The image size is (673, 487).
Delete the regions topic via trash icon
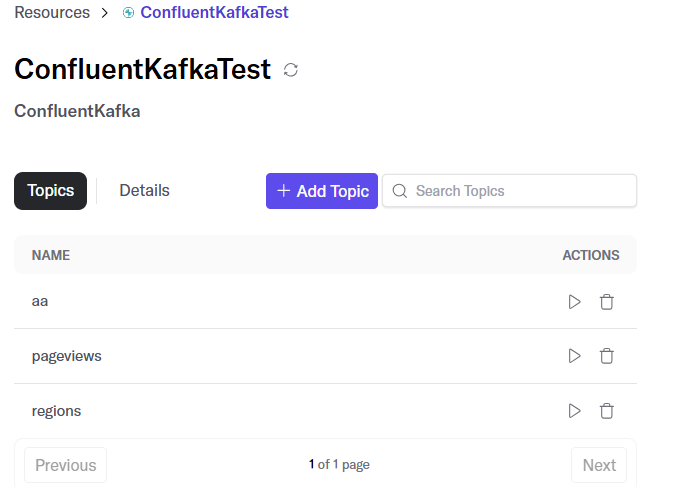pos(606,411)
